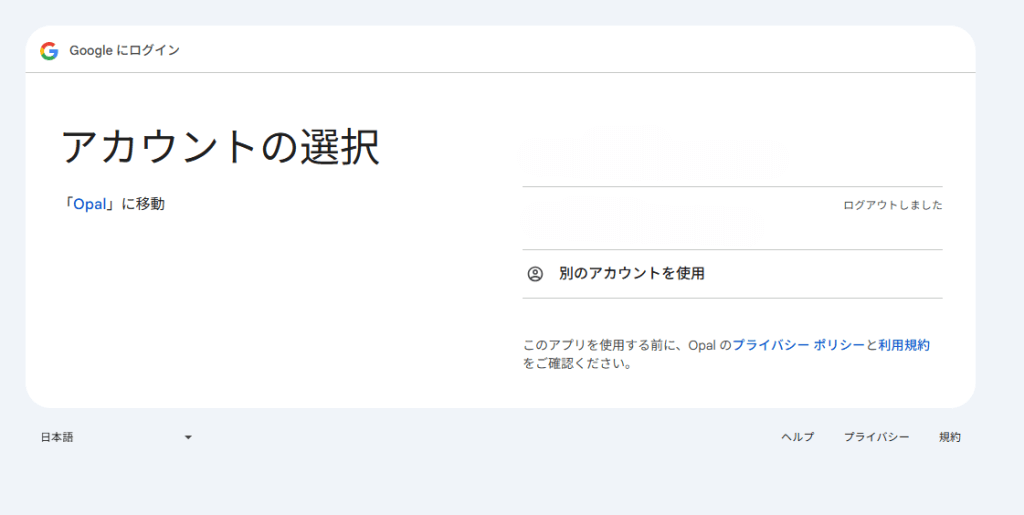Open the 規約 footer link
Image resolution: width=1024 pixels, height=515 pixels.
[x=950, y=437]
